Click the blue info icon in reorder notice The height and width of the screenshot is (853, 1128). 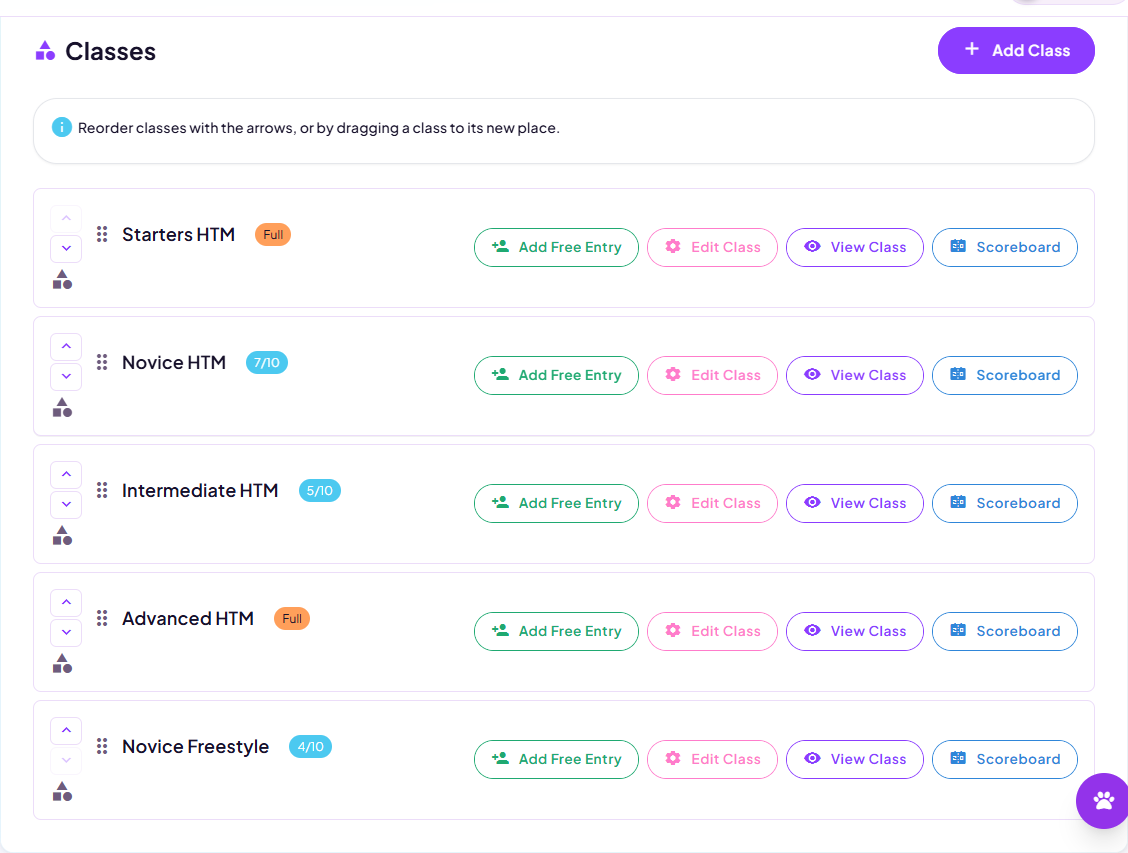pos(62,127)
